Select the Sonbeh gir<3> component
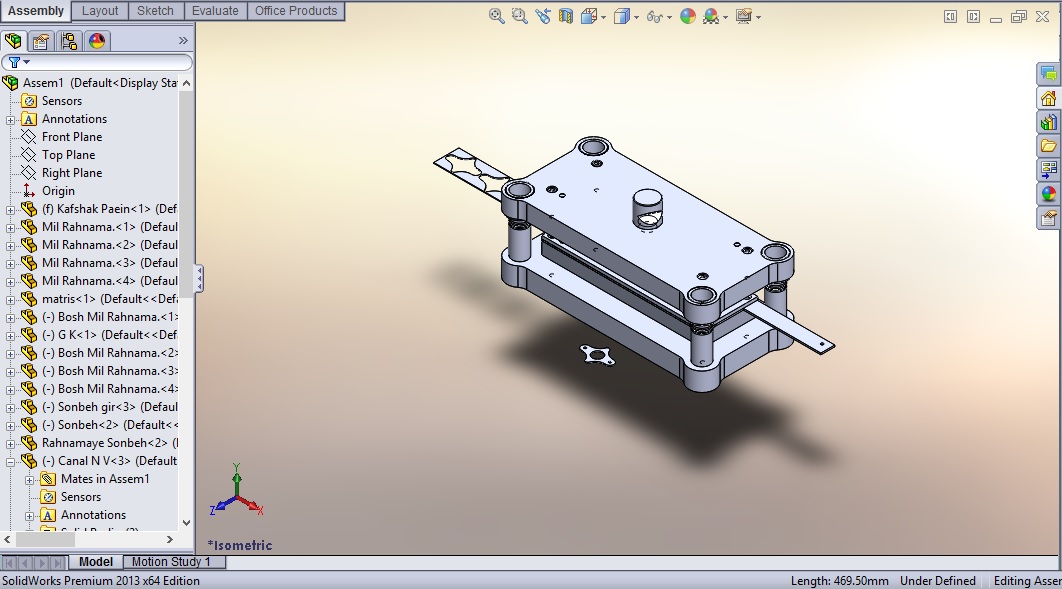The width and height of the screenshot is (1062, 589). click(110, 407)
